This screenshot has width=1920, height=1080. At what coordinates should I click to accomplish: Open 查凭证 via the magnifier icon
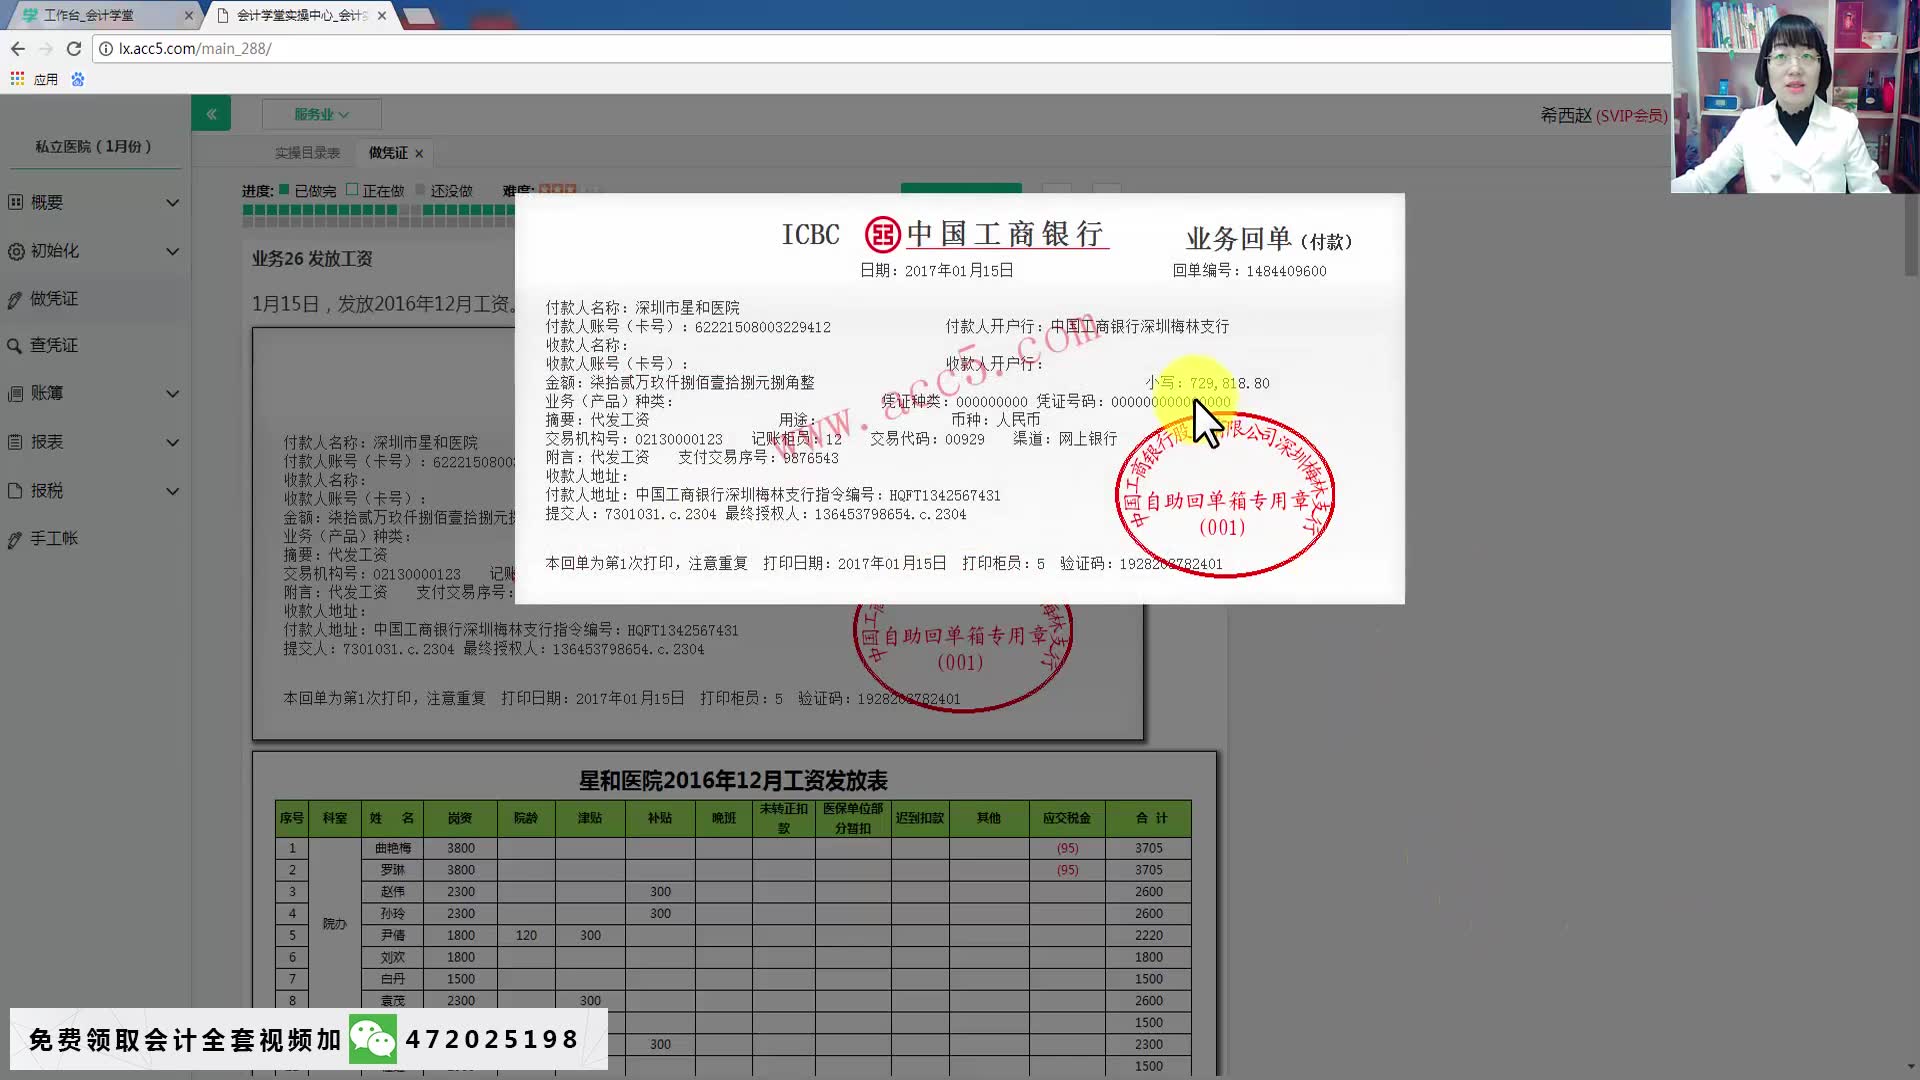point(16,345)
